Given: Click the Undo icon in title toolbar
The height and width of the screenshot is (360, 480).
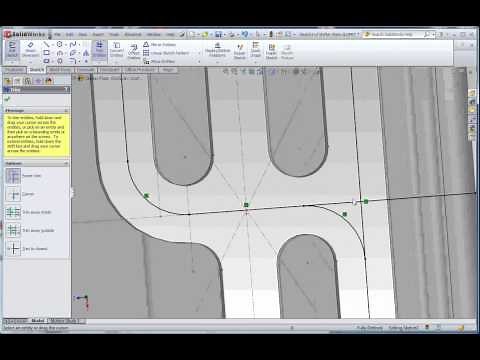Looking at the screenshot, I should click(245, 34).
